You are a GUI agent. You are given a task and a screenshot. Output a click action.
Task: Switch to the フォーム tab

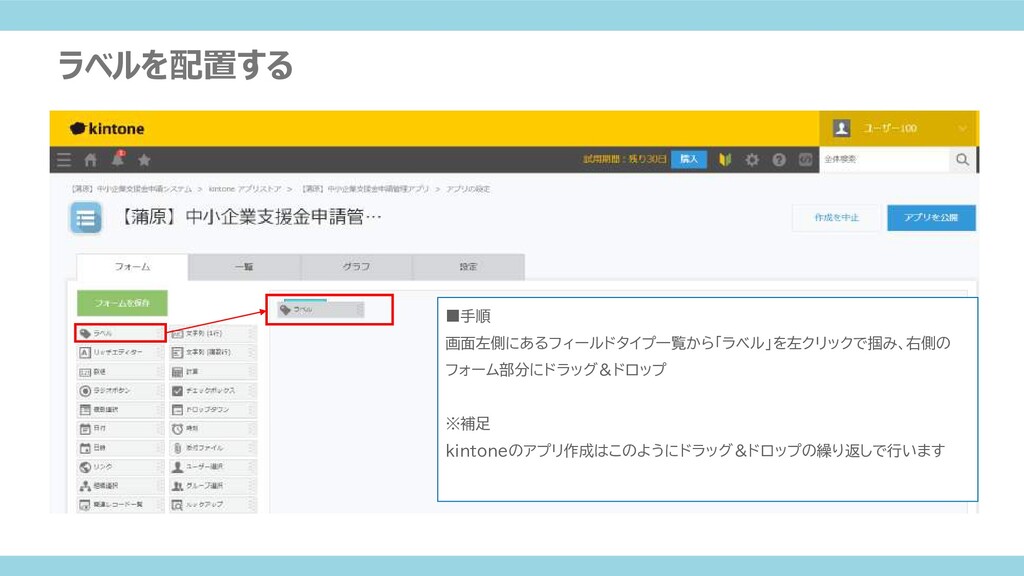(x=133, y=266)
